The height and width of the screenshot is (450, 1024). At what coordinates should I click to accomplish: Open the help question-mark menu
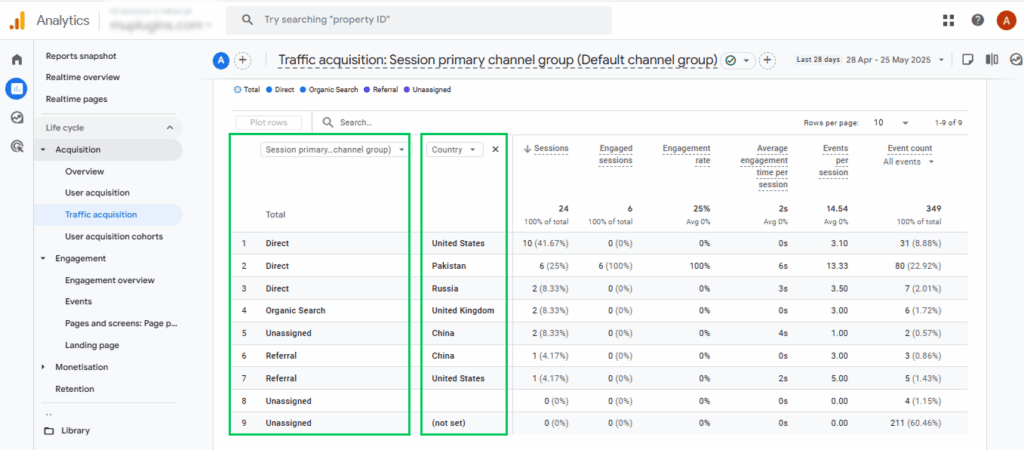pos(978,20)
